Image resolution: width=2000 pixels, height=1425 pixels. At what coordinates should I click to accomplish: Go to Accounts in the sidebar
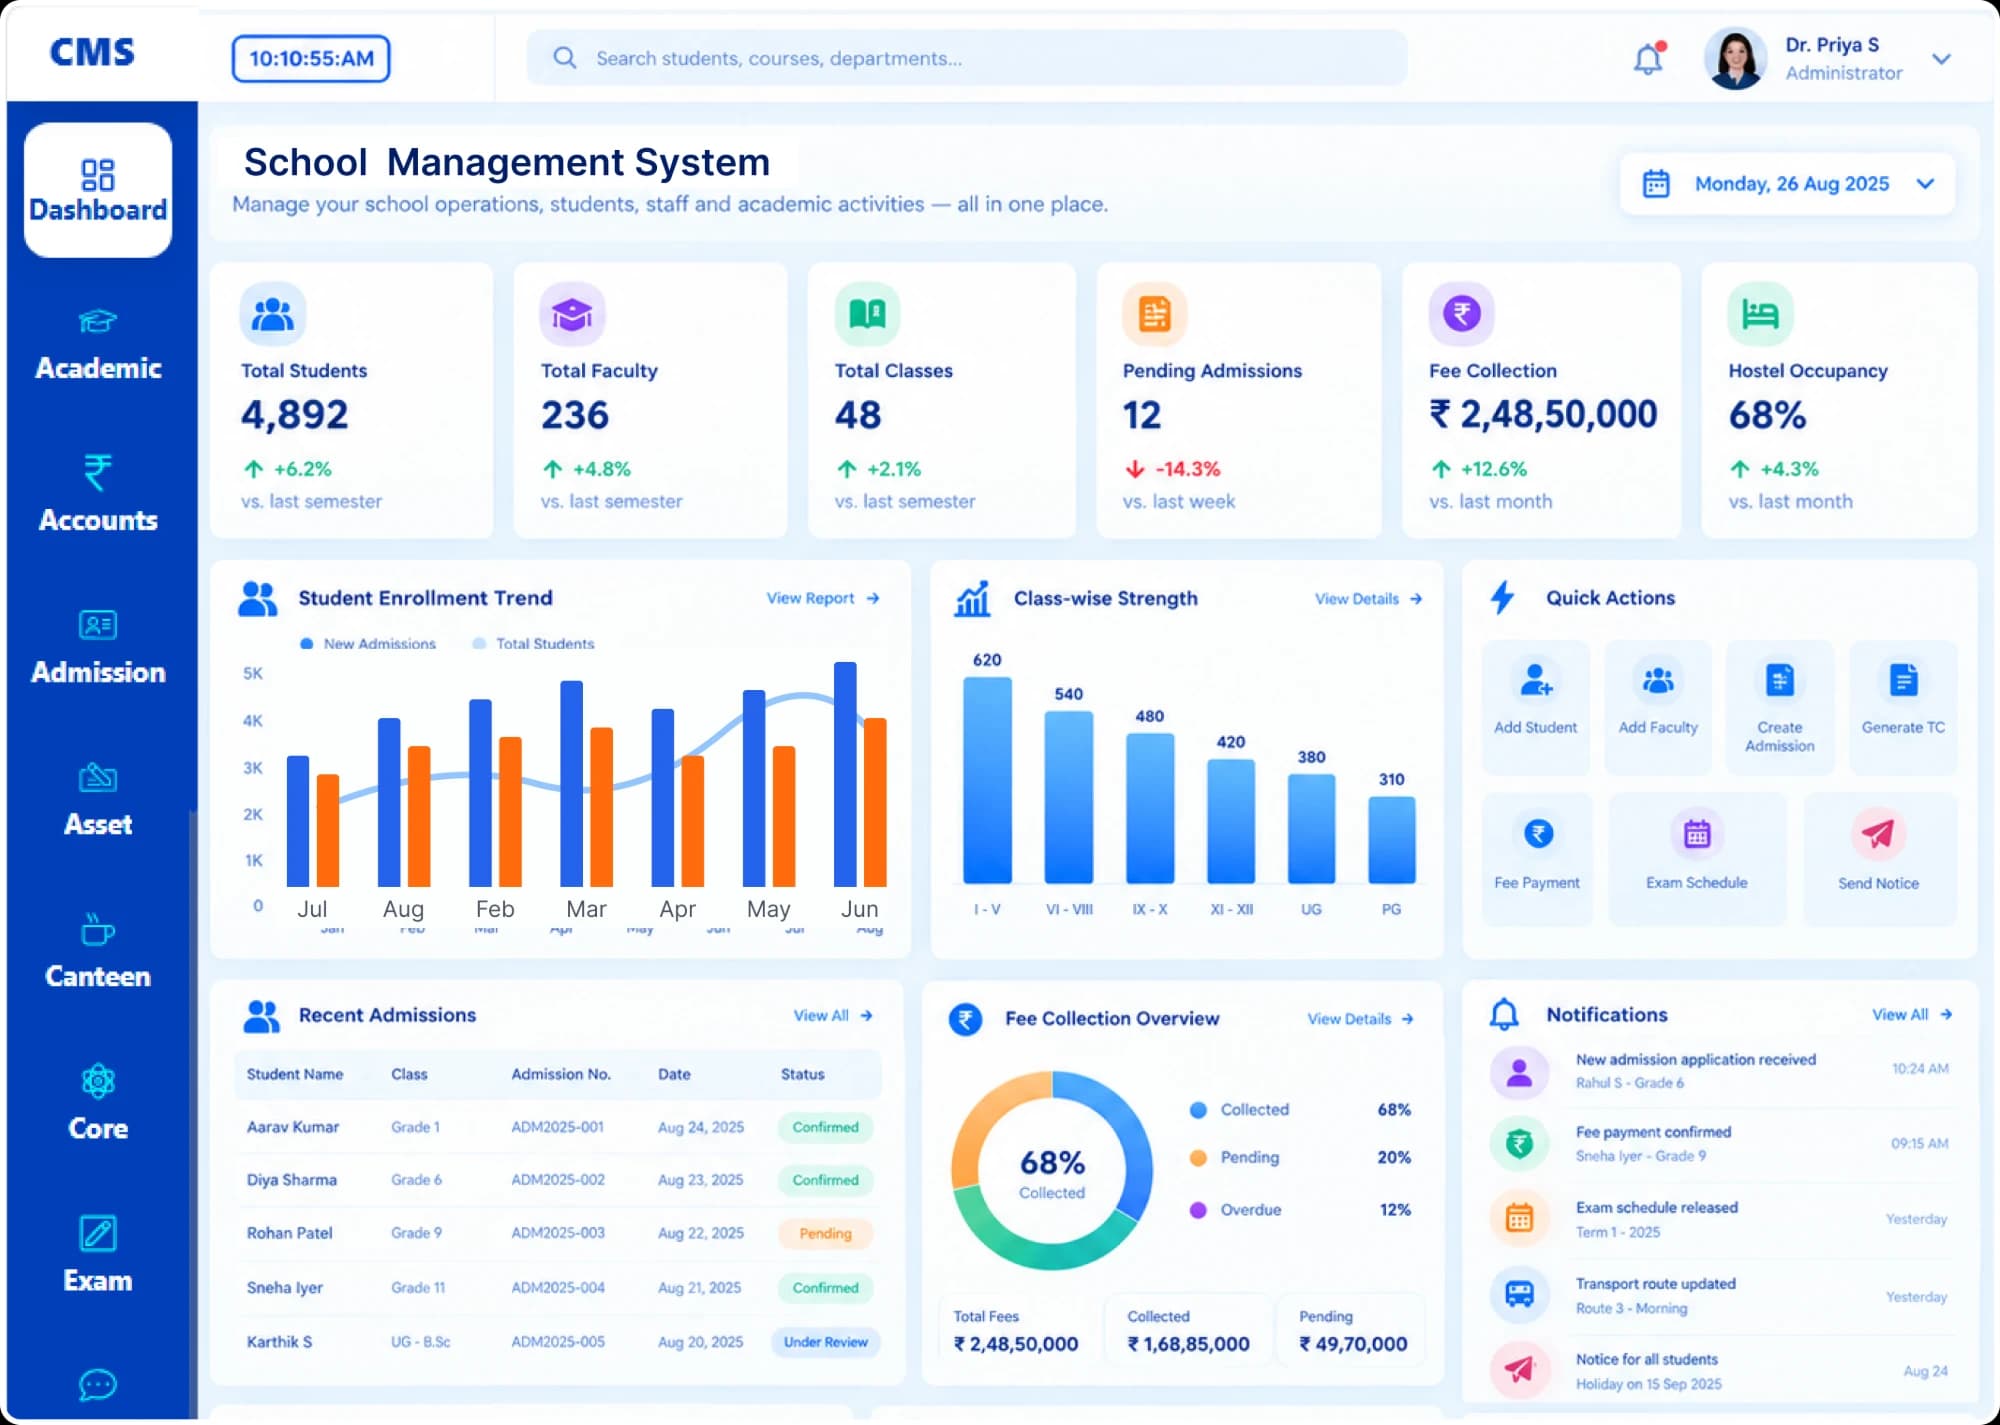(98, 494)
